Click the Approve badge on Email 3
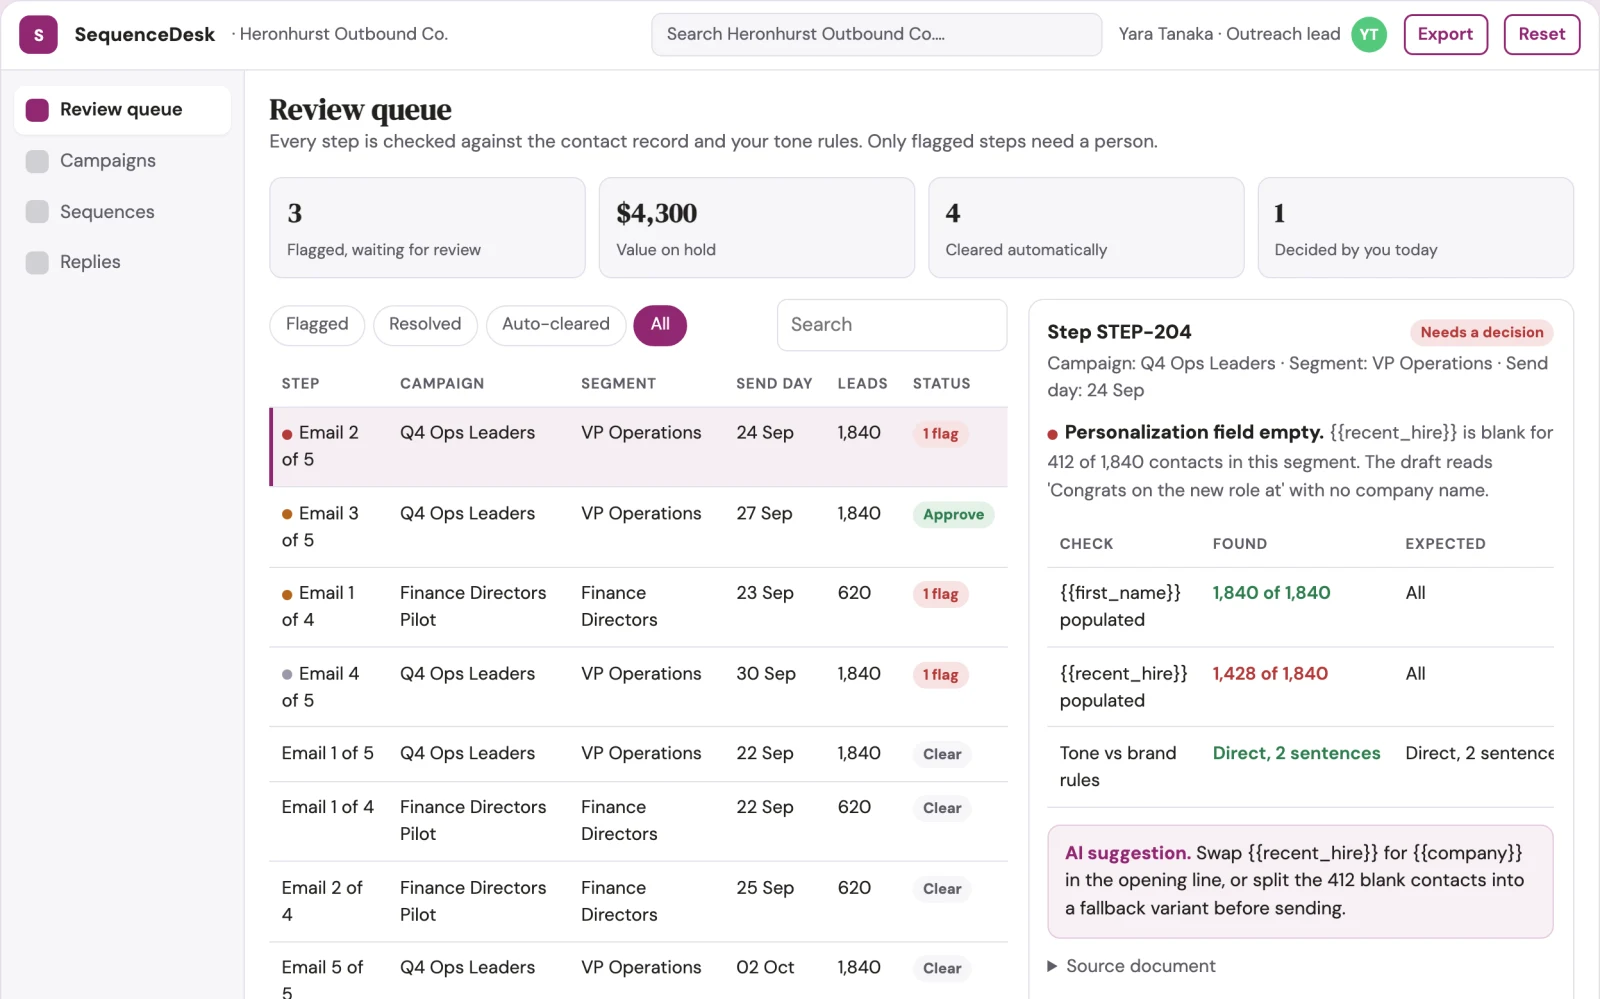 click(x=953, y=515)
